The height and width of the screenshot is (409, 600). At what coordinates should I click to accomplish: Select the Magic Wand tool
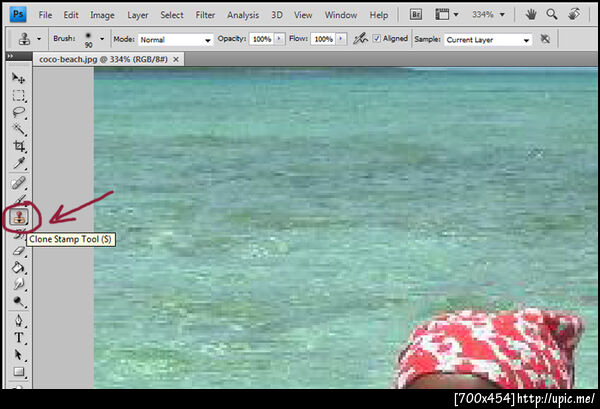point(18,129)
